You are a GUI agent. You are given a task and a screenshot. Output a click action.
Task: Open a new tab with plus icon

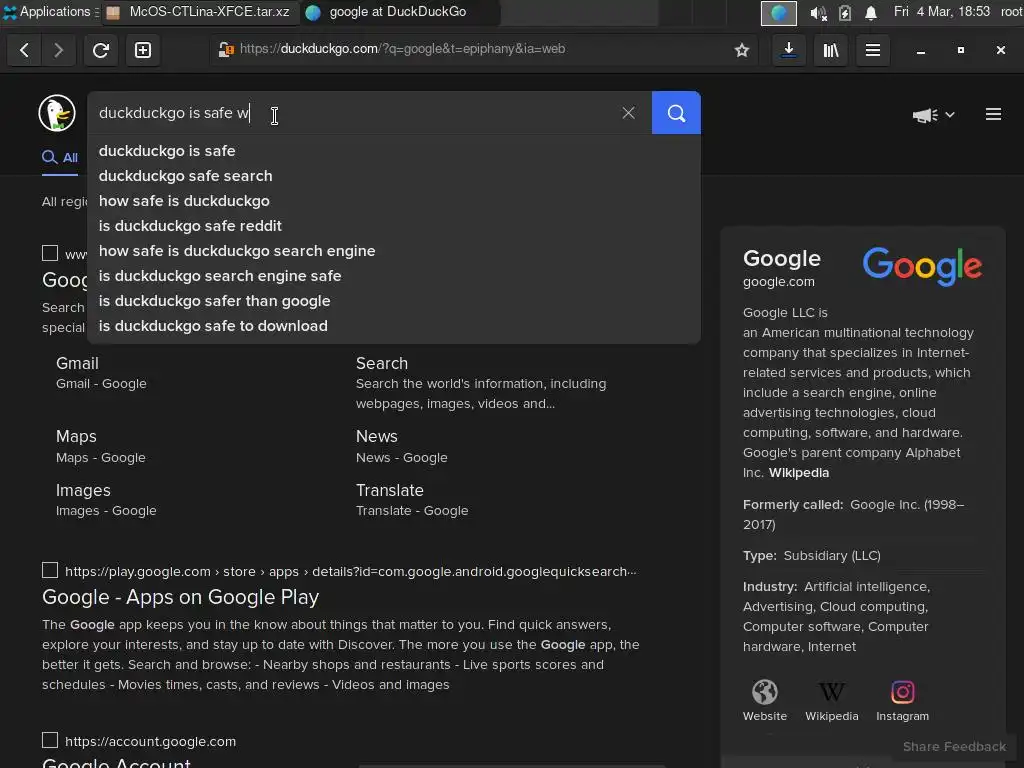(x=143, y=50)
